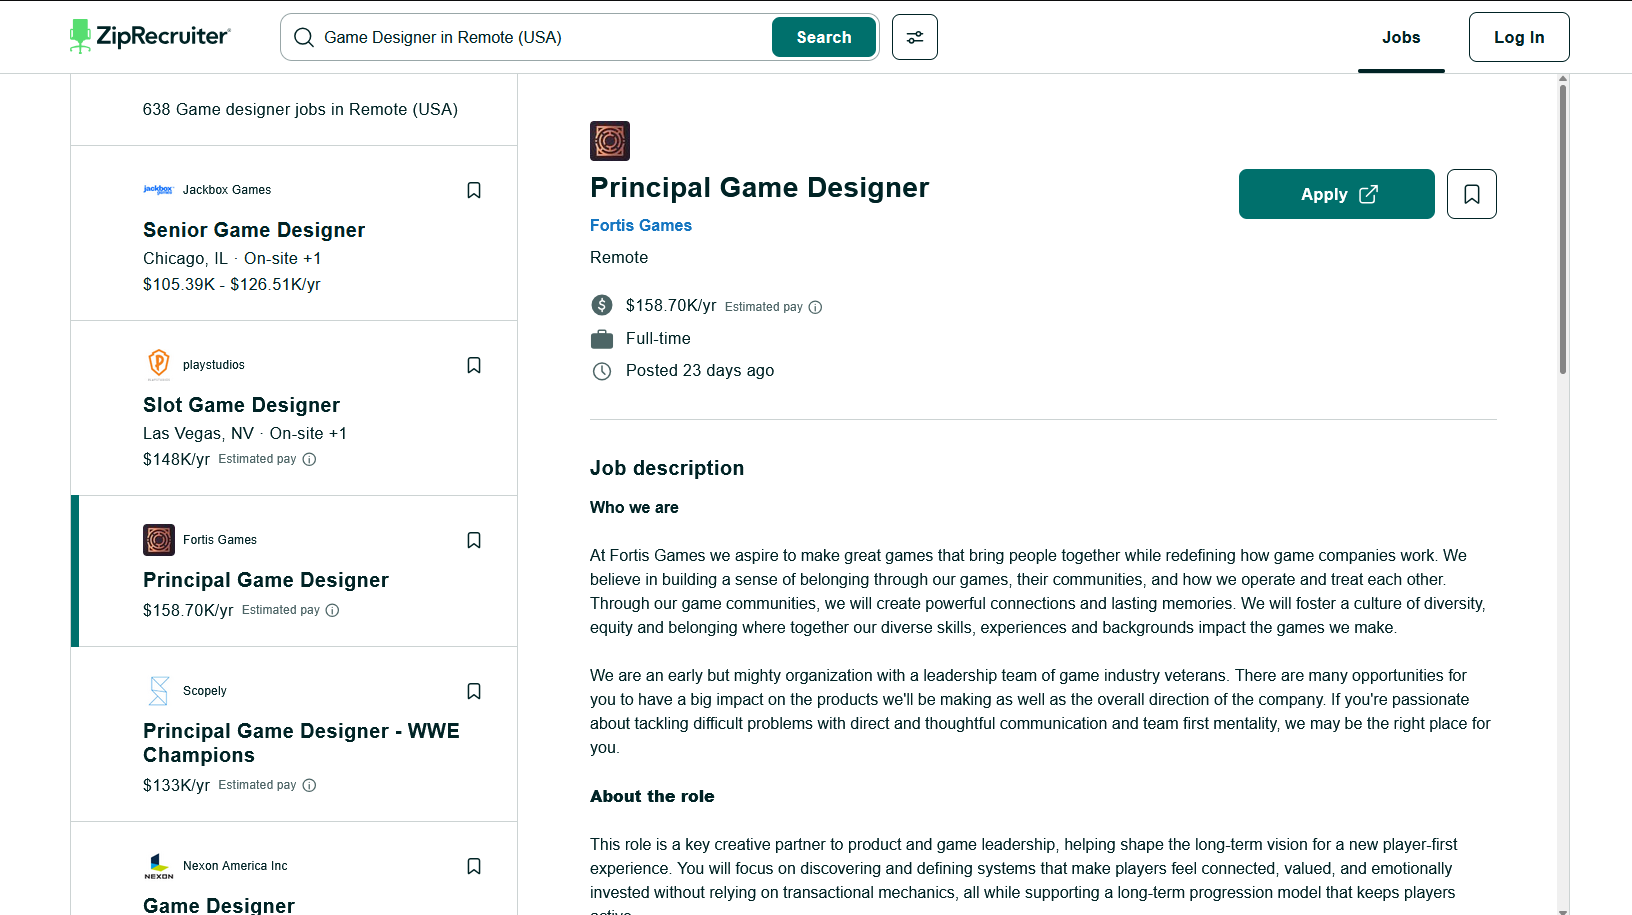Viewport: 1632px width, 915px height.
Task: Show info about estimated pay in job details
Action: (x=815, y=307)
